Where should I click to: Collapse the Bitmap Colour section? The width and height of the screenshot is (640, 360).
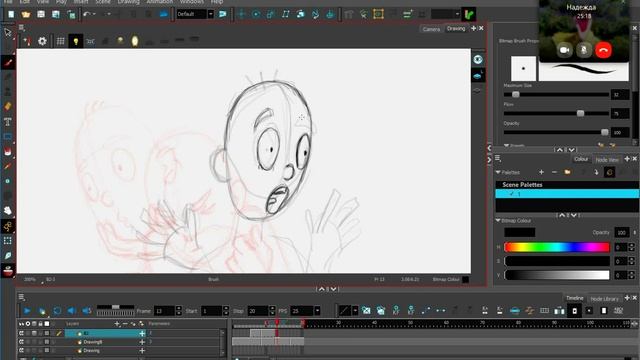click(498, 220)
